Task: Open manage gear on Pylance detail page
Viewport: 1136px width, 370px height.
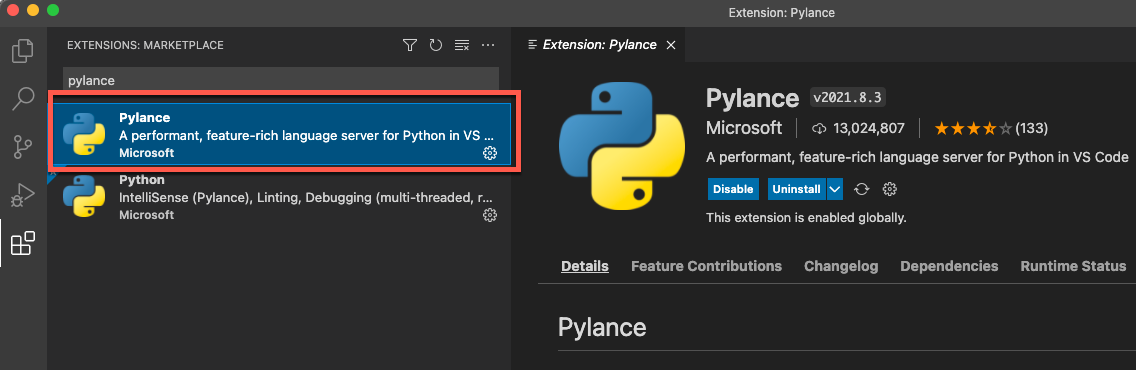Action: pyautogui.click(x=890, y=189)
